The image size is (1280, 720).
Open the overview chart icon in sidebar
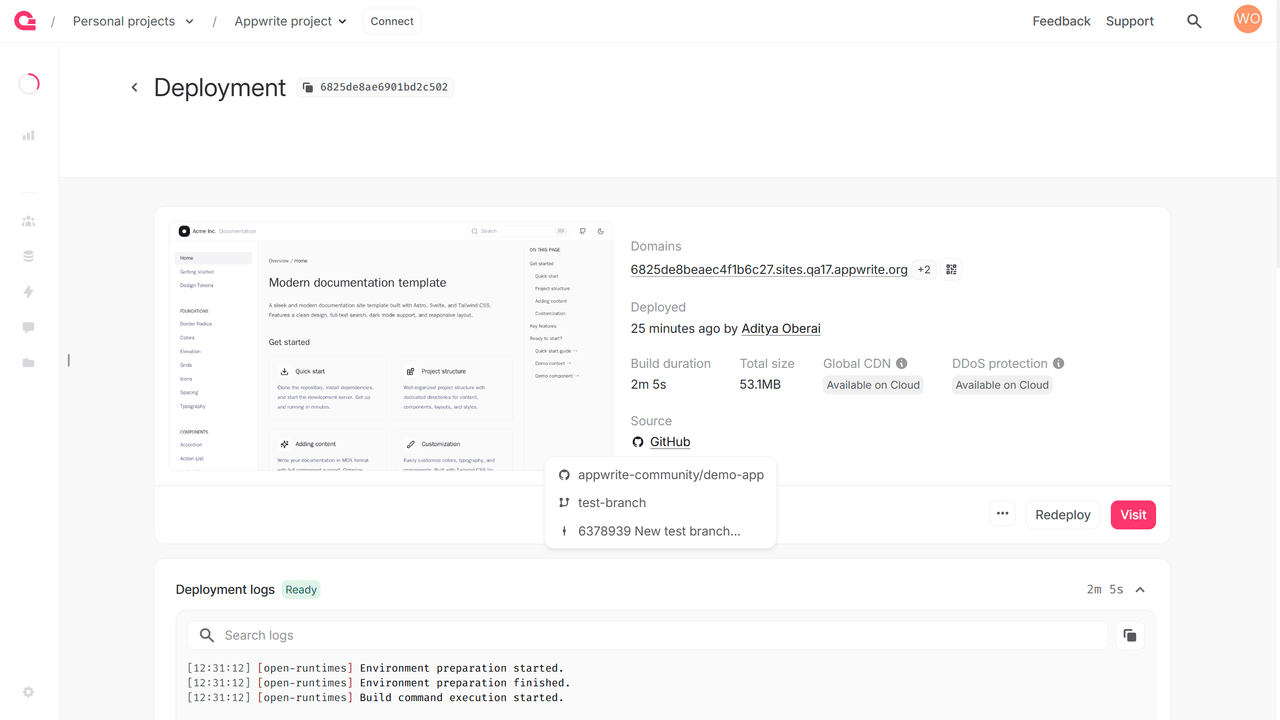click(28, 135)
